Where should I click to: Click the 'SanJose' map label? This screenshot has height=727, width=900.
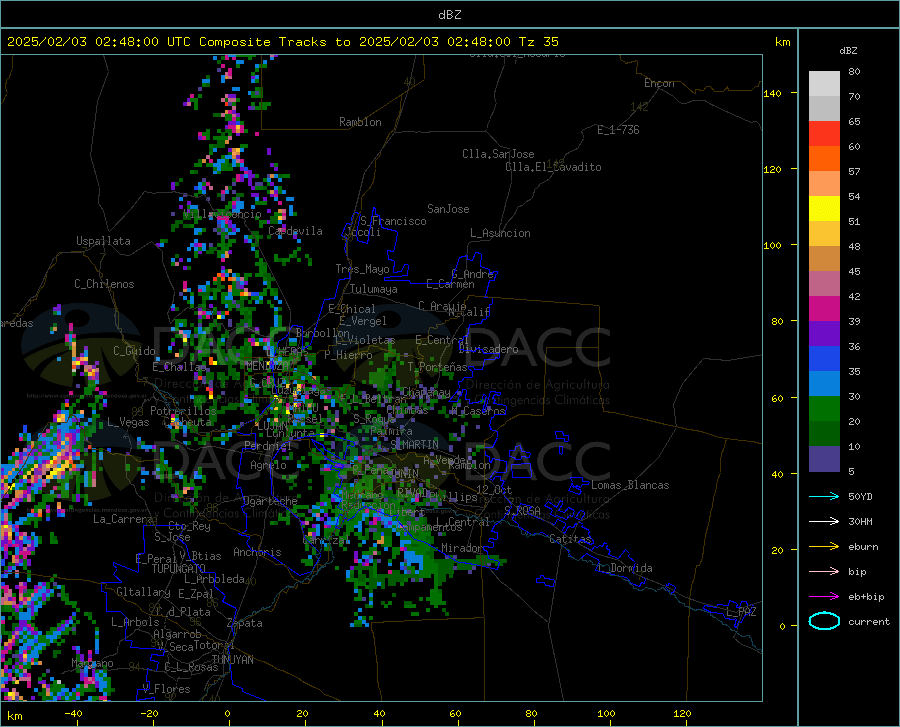[448, 209]
